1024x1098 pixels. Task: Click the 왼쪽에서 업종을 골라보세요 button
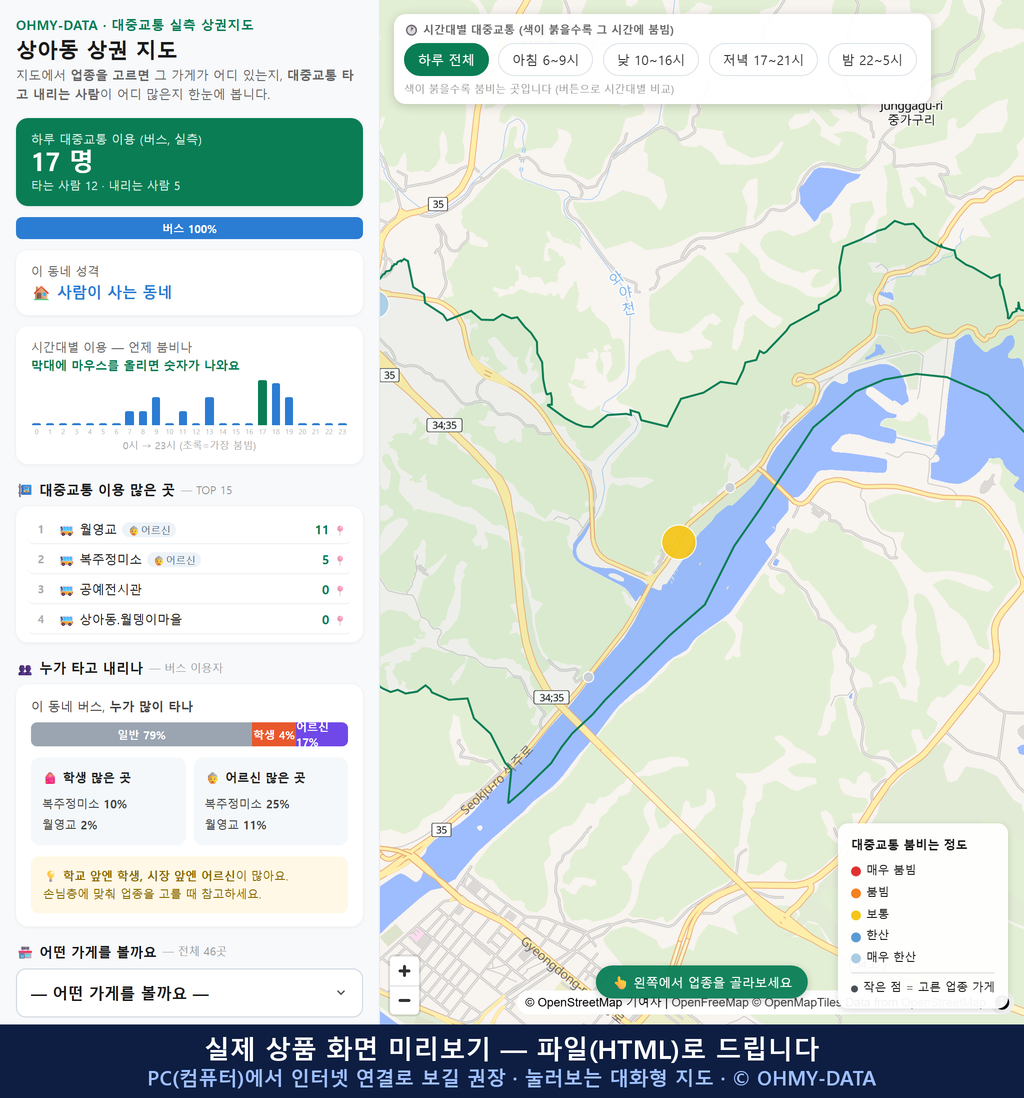pos(702,982)
